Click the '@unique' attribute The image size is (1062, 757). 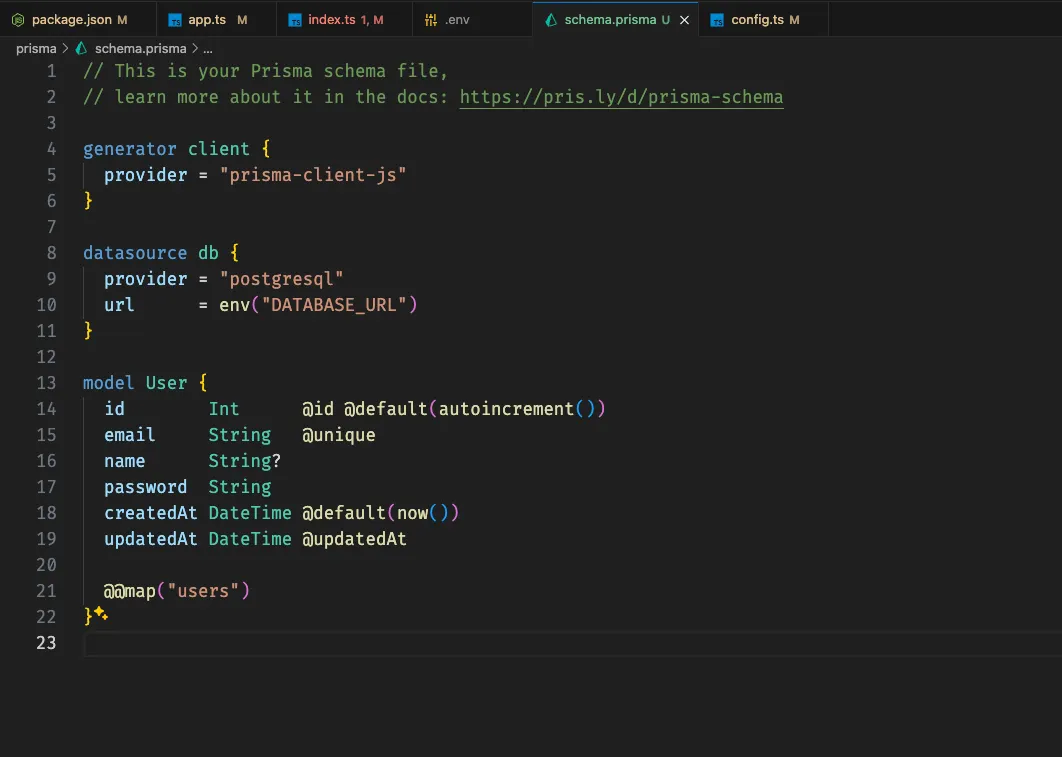point(338,435)
